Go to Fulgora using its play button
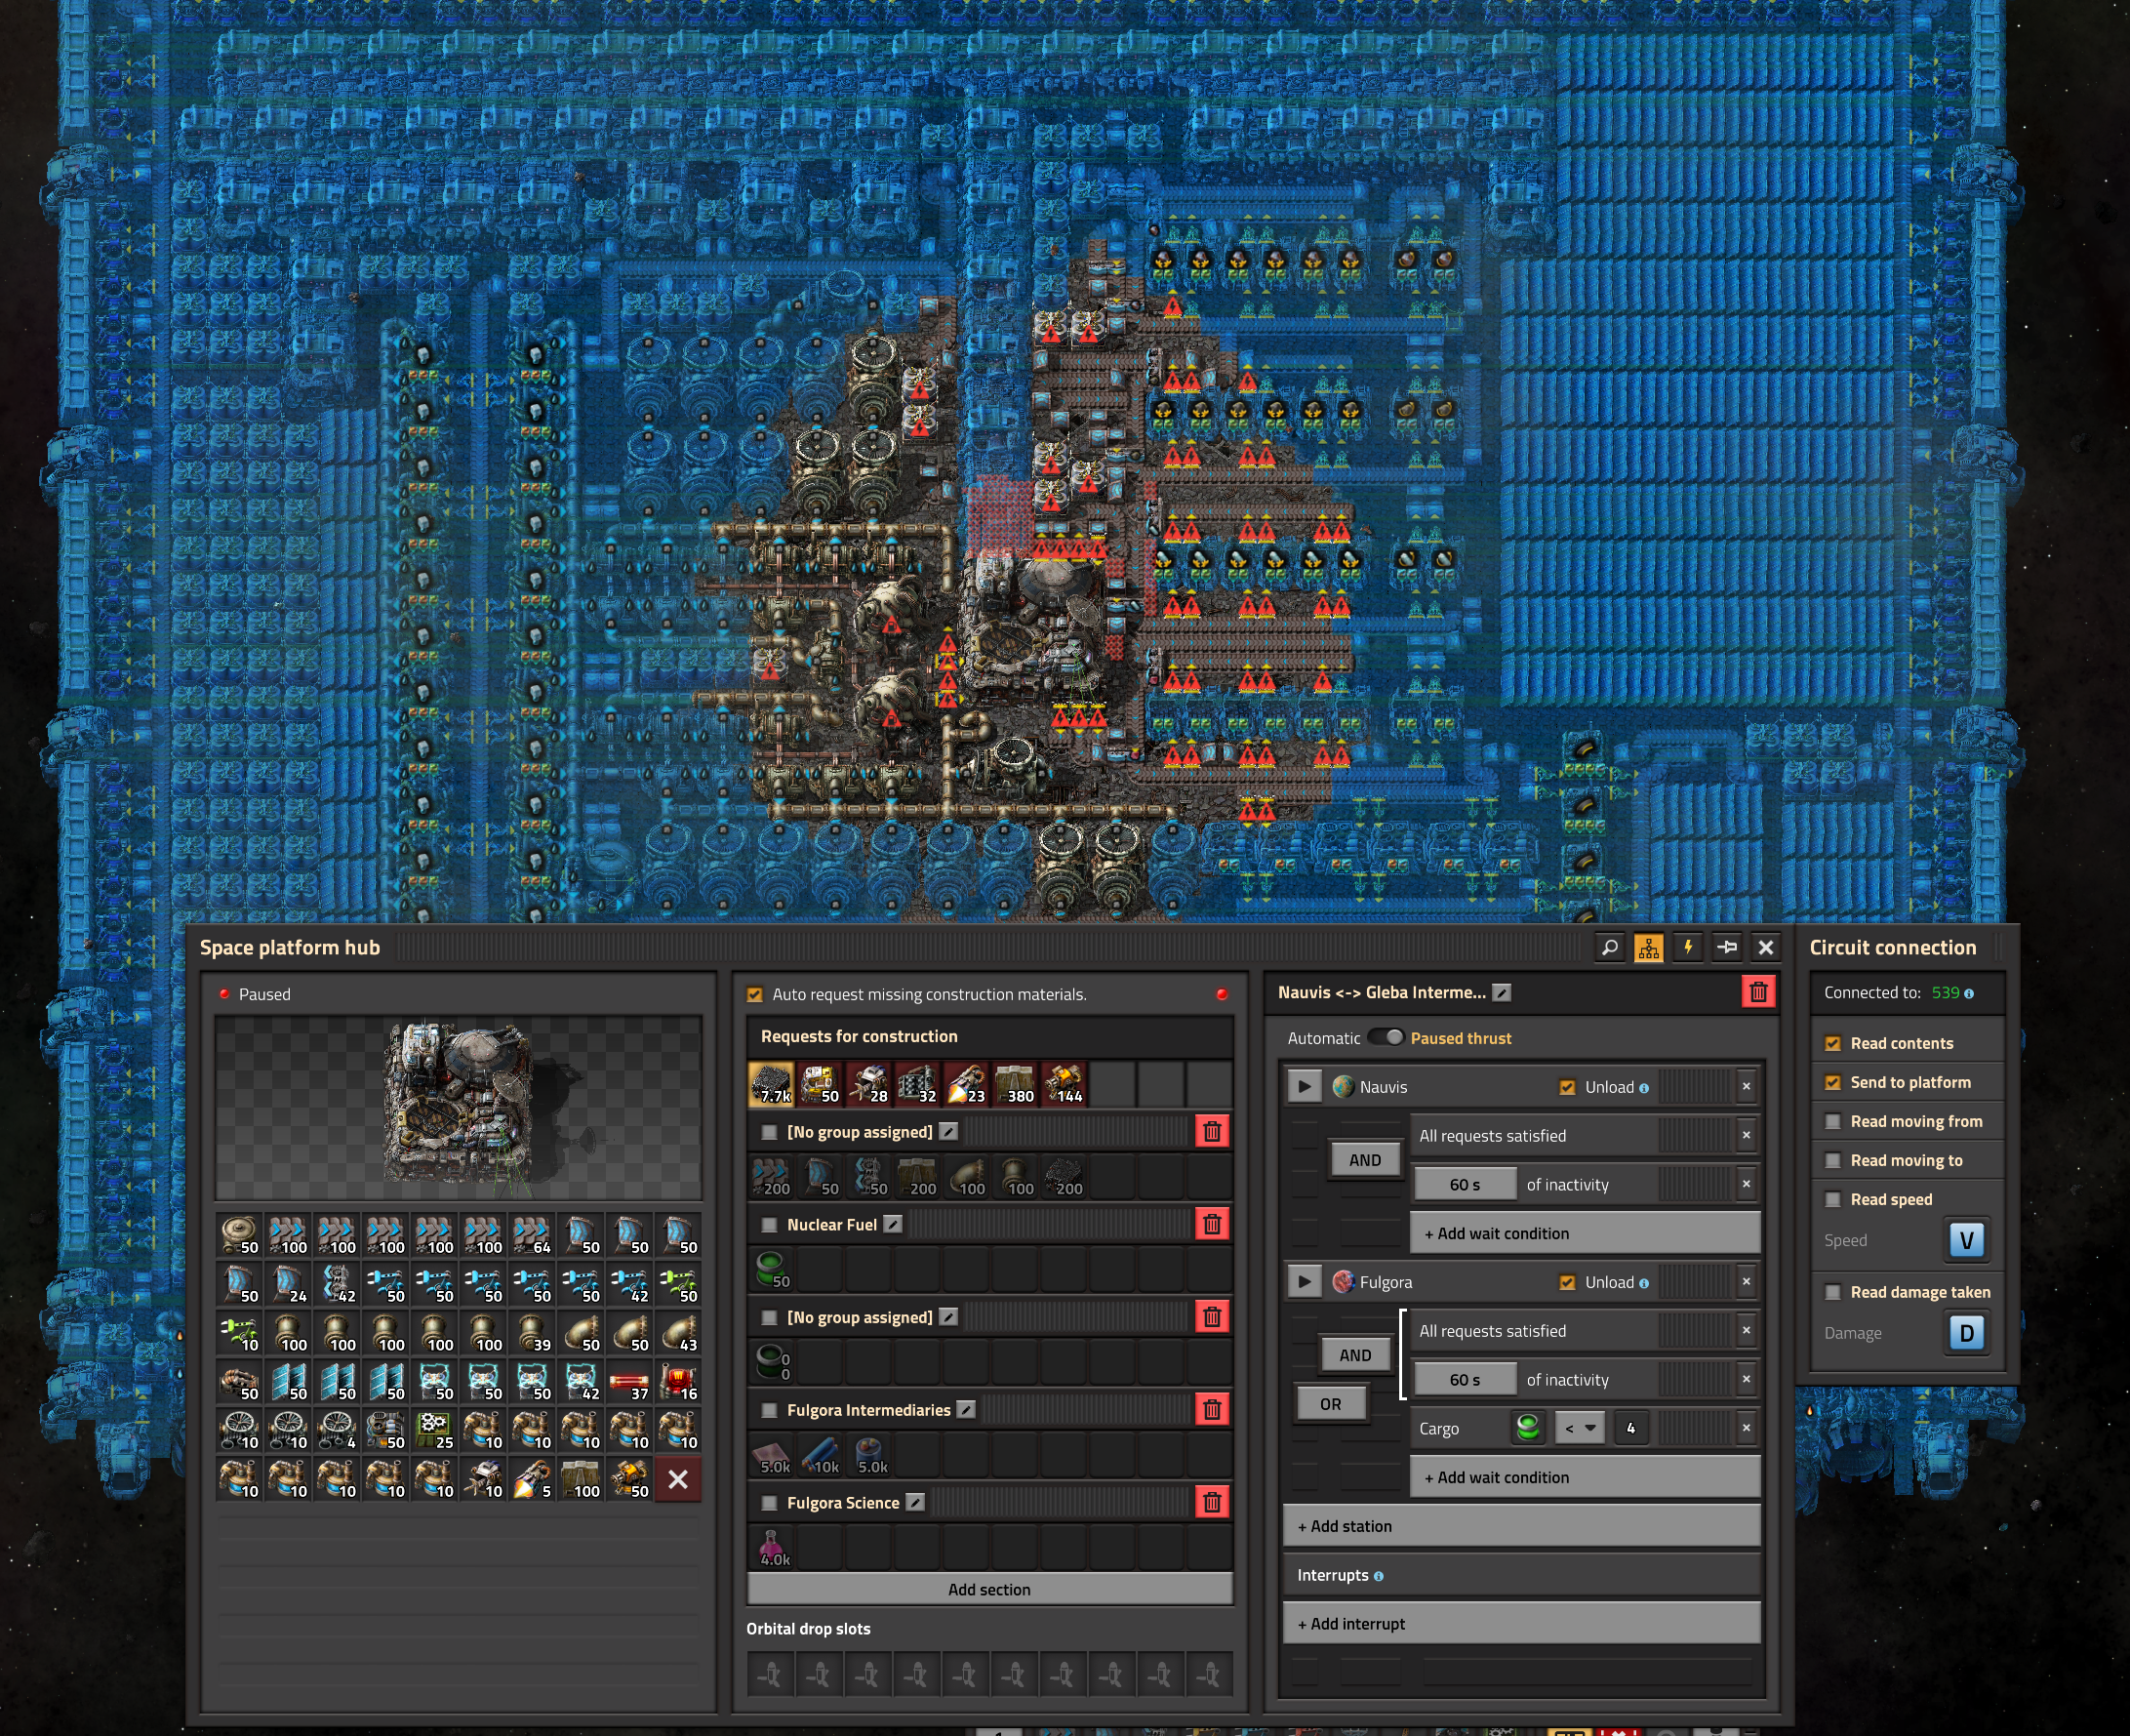The height and width of the screenshot is (1736, 2130). [1304, 1281]
